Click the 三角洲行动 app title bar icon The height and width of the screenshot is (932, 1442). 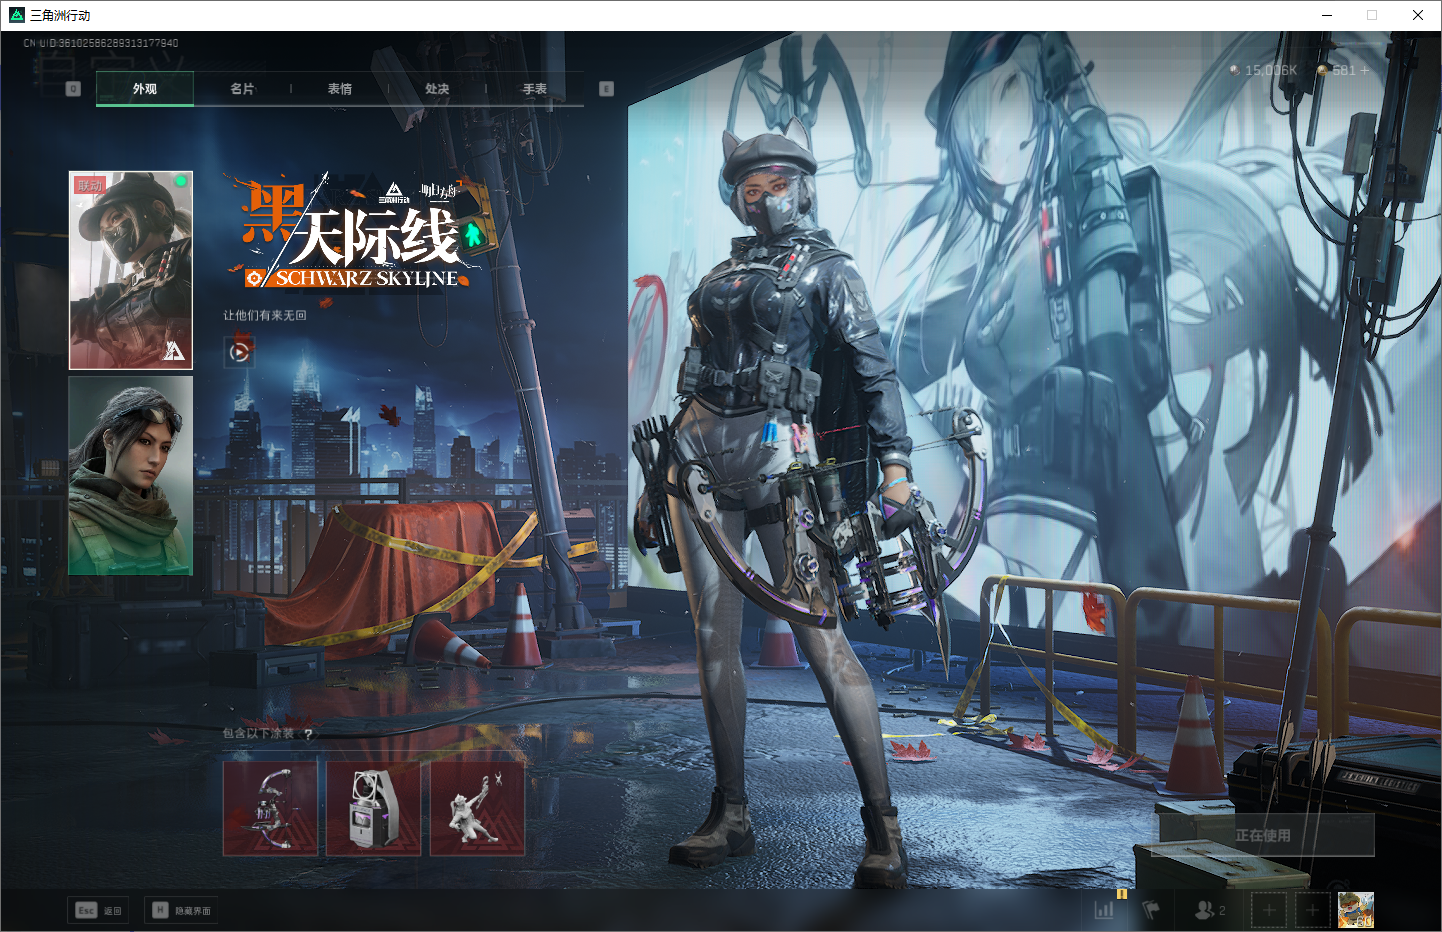coord(16,15)
